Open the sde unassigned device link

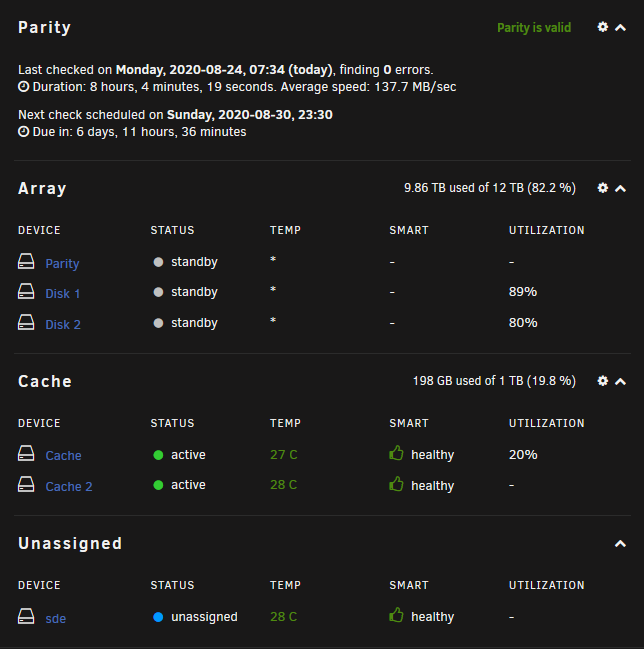(55, 618)
